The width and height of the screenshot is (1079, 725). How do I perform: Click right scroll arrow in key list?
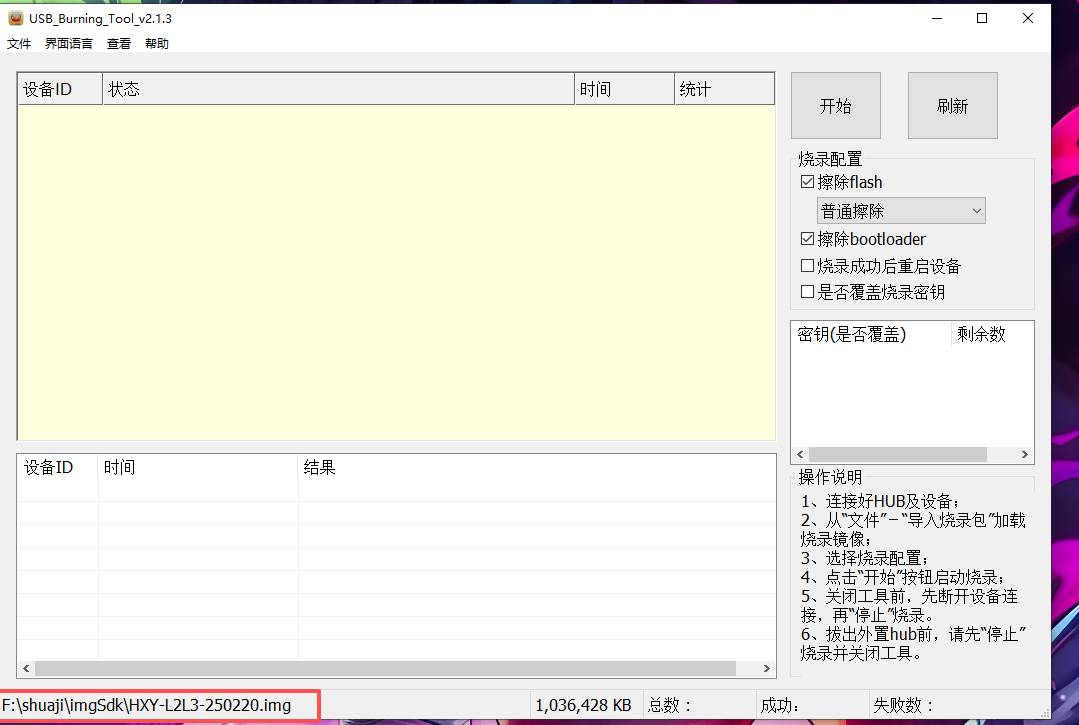click(1025, 455)
